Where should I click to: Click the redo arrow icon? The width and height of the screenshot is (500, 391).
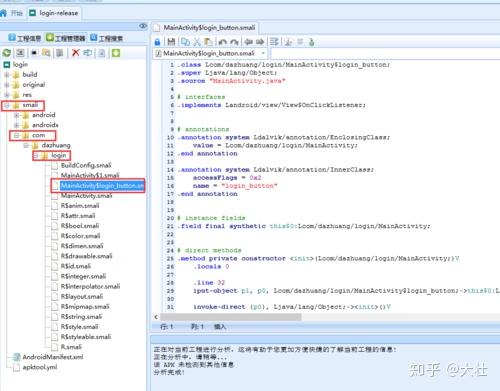click(234, 42)
